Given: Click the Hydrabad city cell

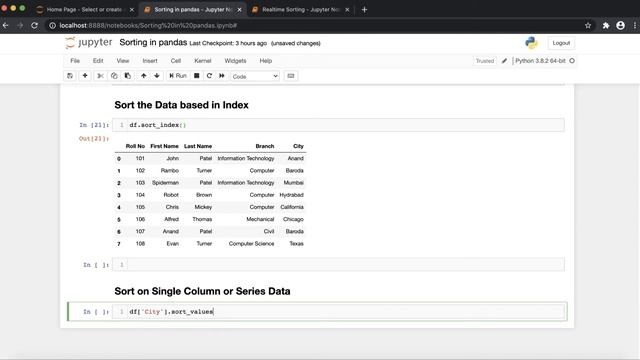Looking at the screenshot, I should coord(291,195).
